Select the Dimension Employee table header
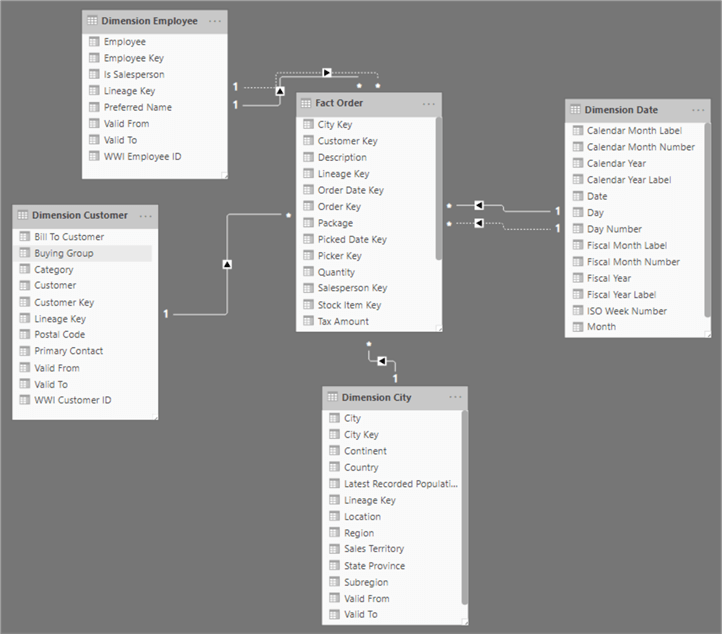Screen dimensions: 722x634 coord(155,21)
